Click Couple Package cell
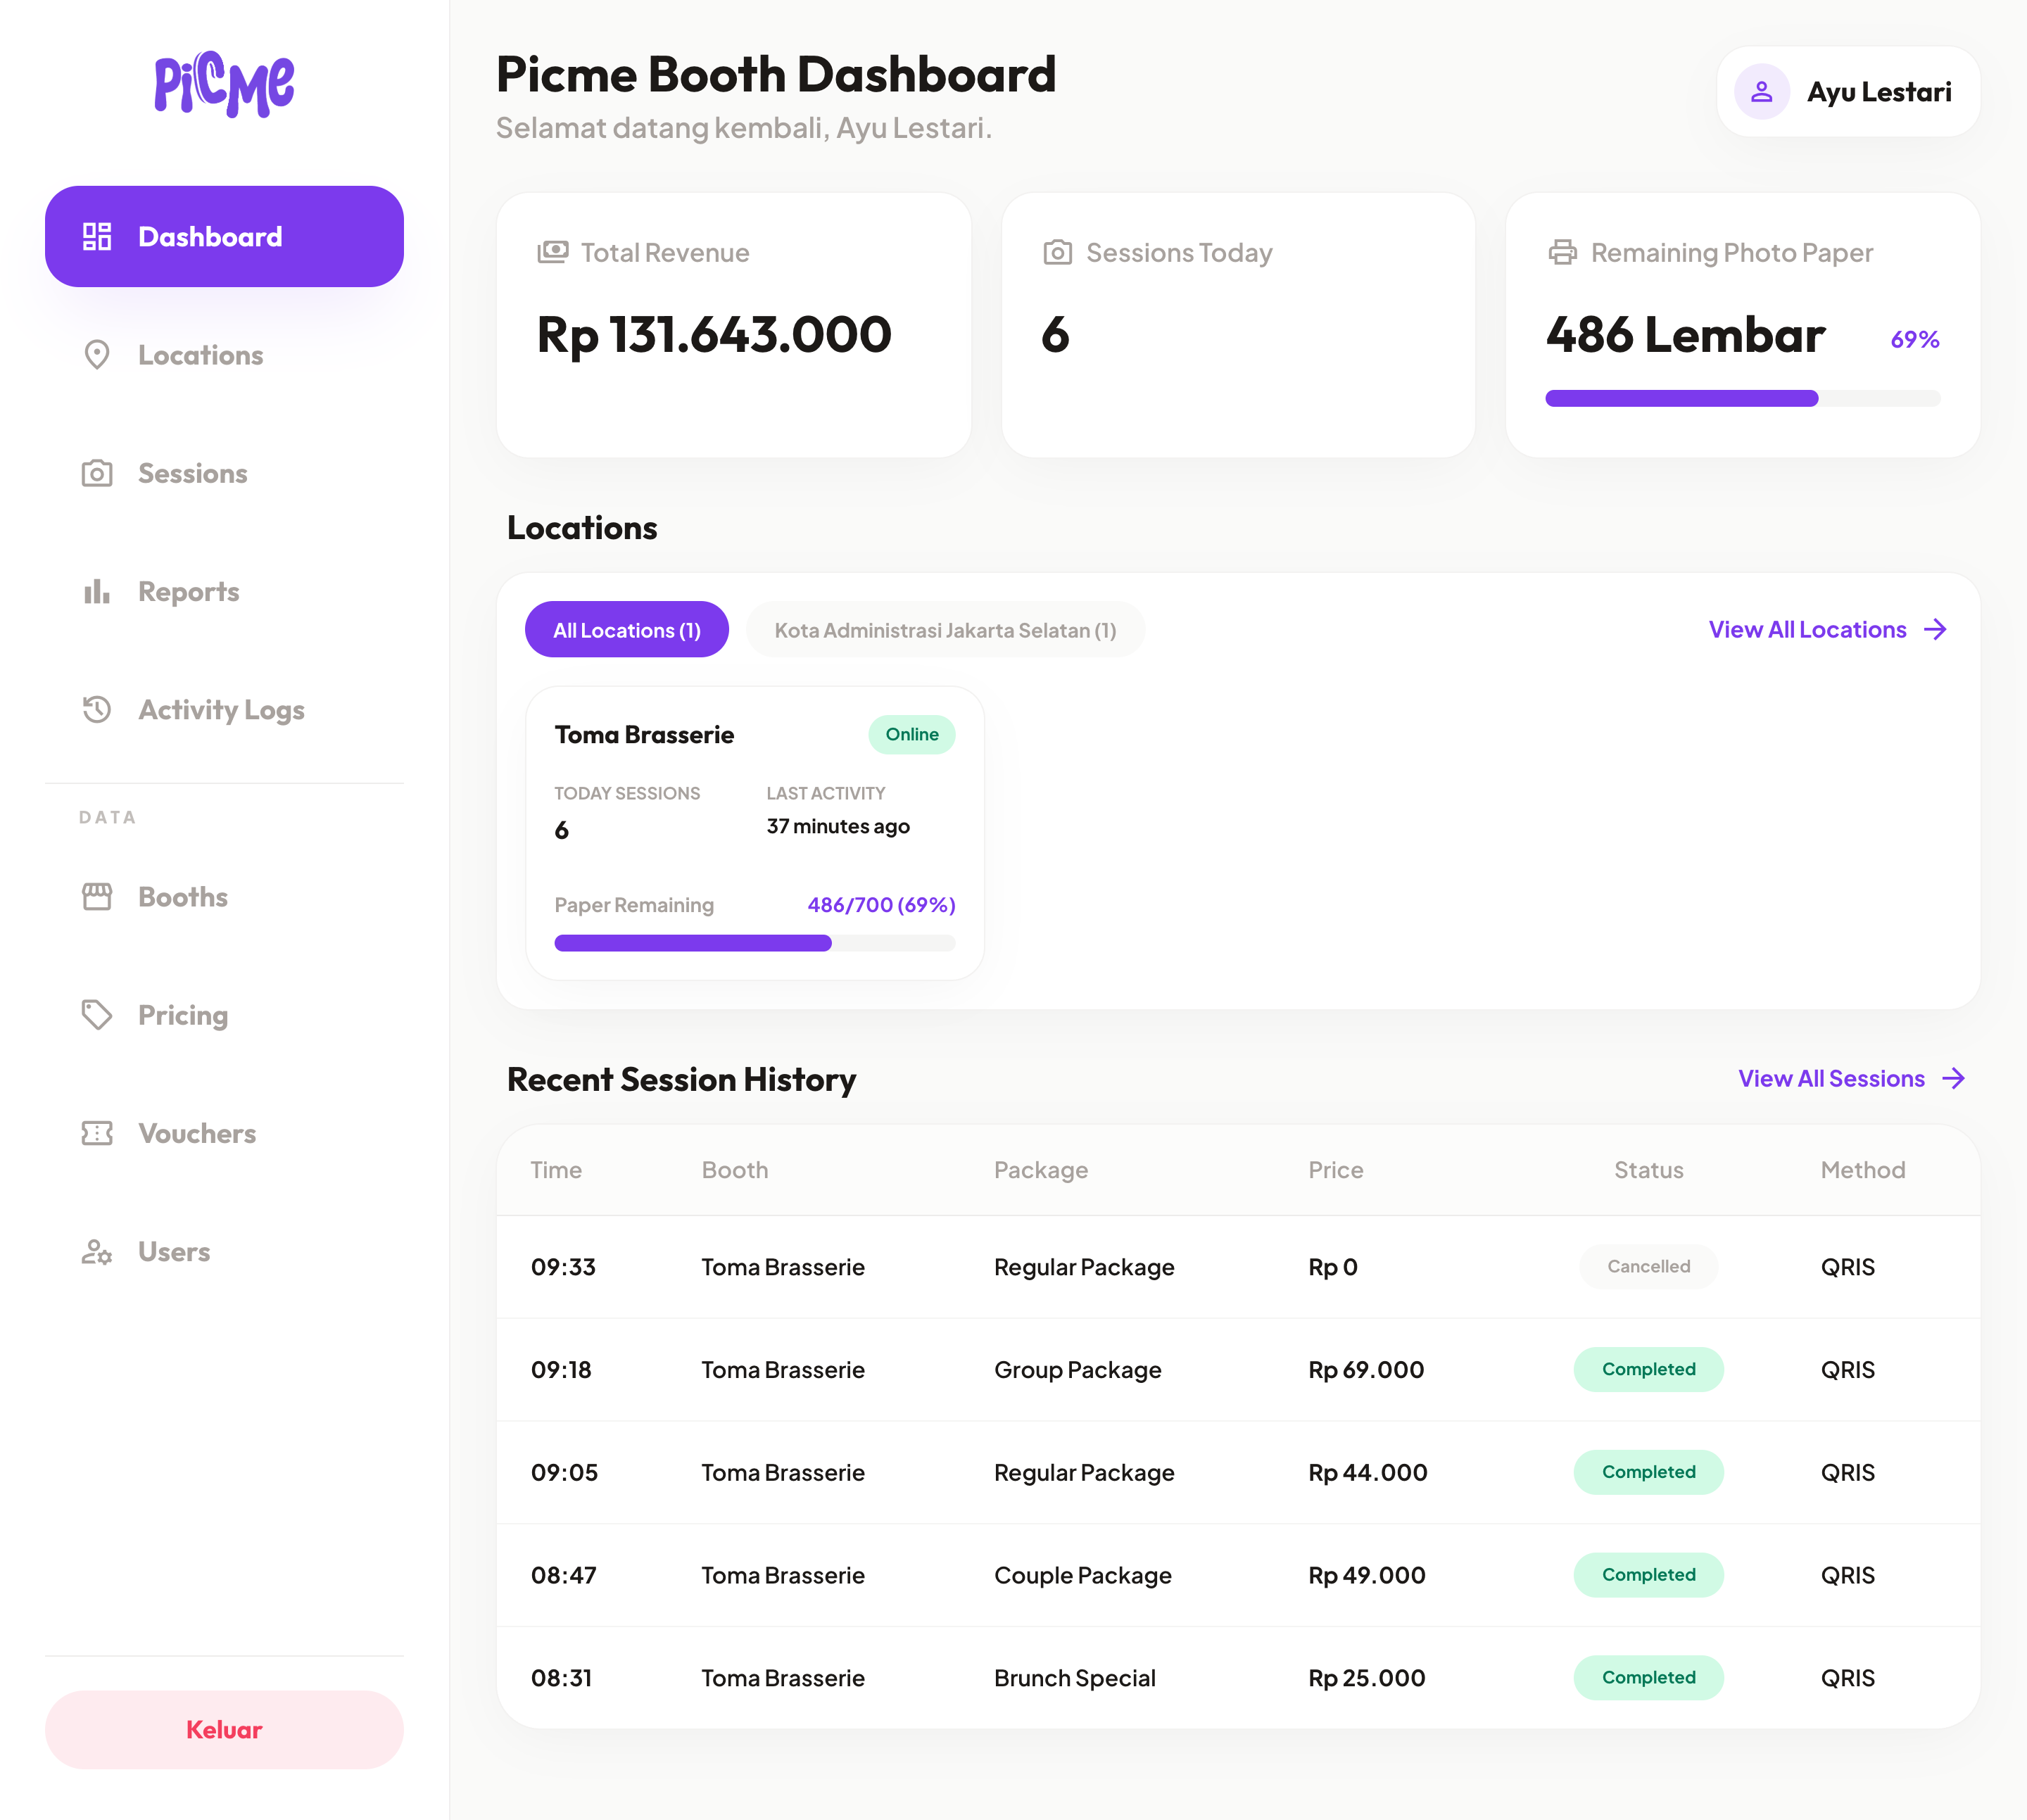Viewport: 2027px width, 1820px height. click(x=1082, y=1575)
